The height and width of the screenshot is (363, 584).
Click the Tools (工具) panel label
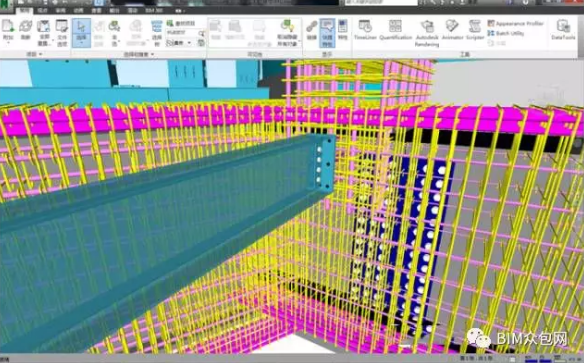pyautogui.click(x=464, y=54)
